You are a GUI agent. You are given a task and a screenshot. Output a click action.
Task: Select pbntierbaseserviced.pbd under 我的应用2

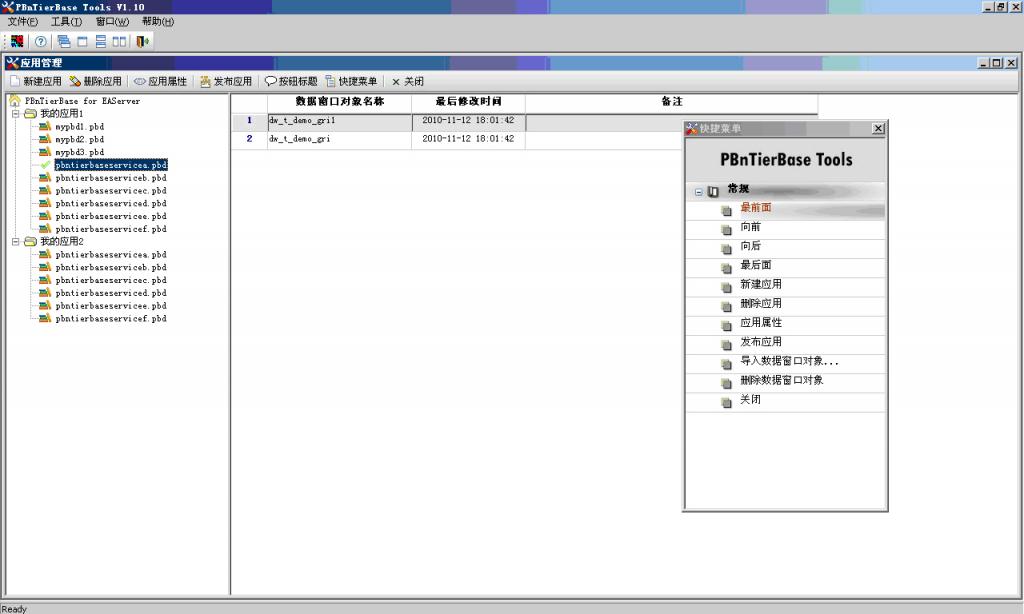(x=111, y=293)
